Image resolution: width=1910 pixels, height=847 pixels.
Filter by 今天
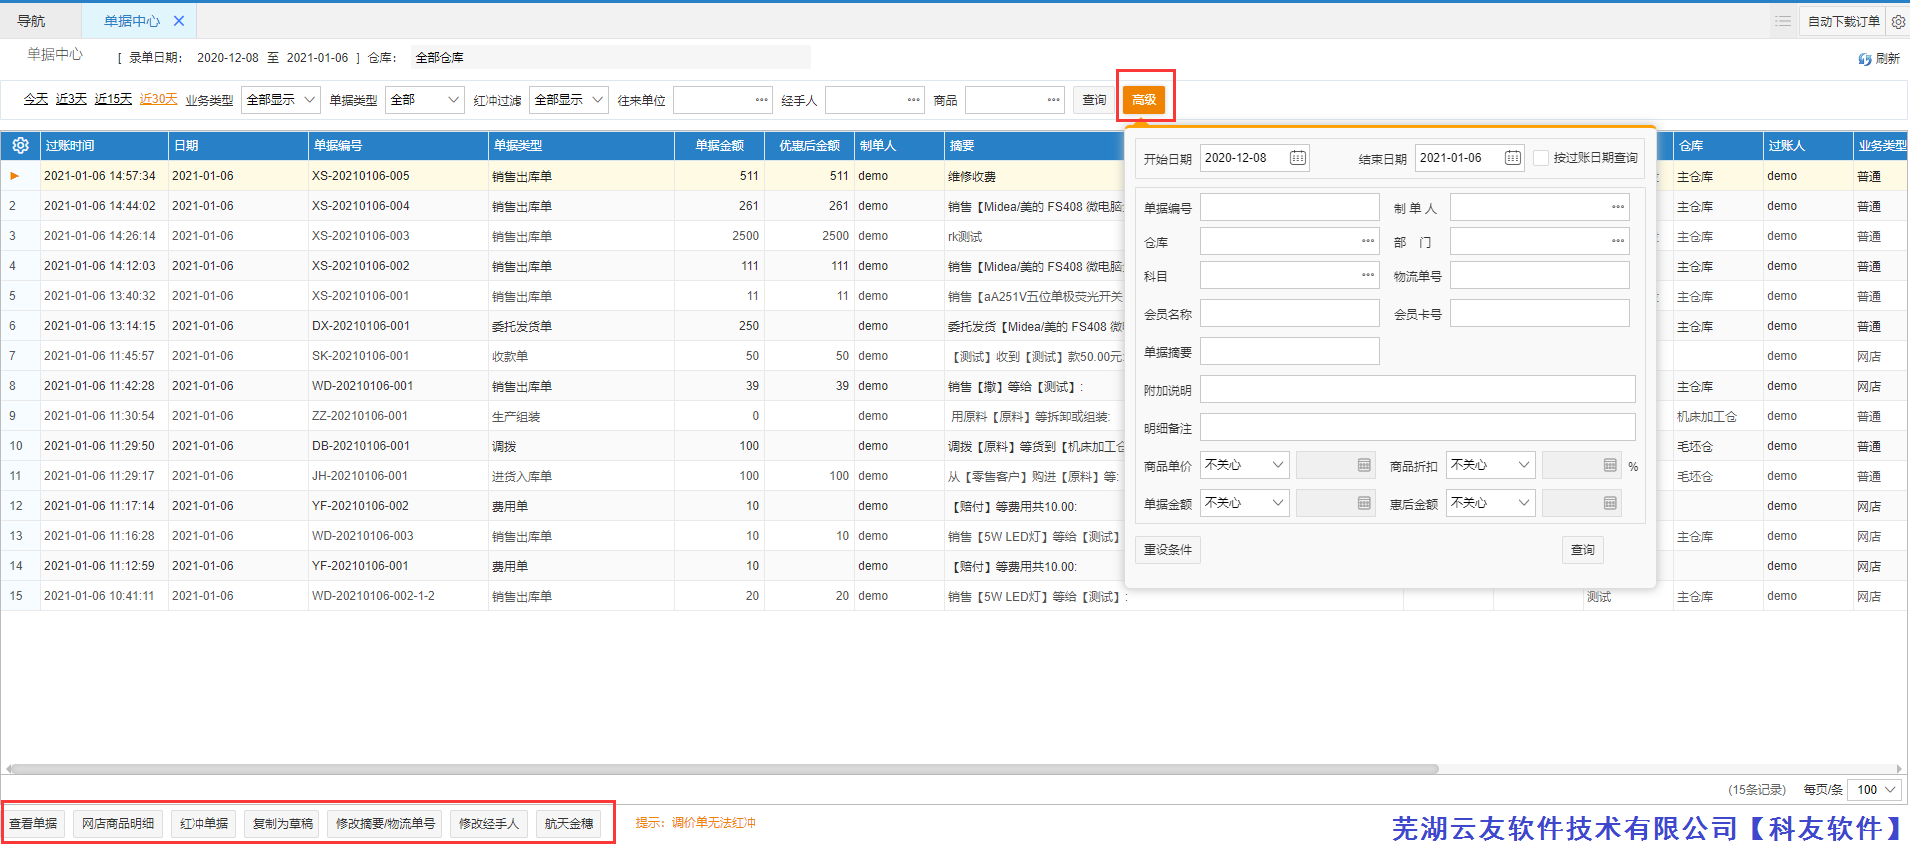point(36,99)
